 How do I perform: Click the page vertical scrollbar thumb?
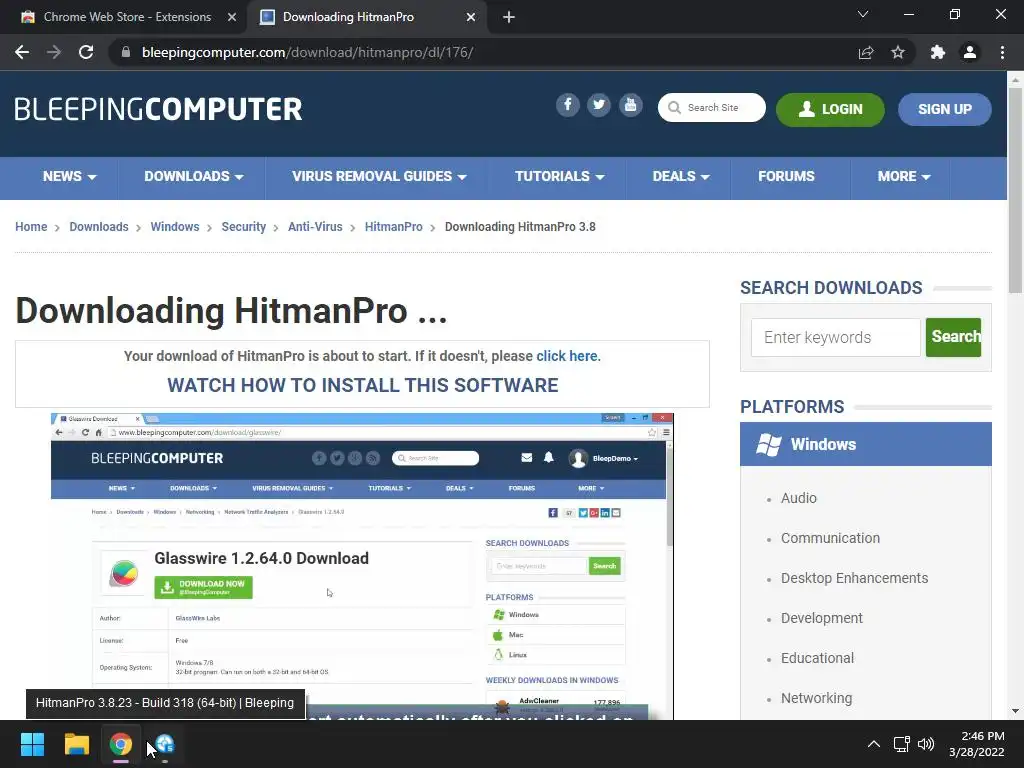click(x=1015, y=189)
